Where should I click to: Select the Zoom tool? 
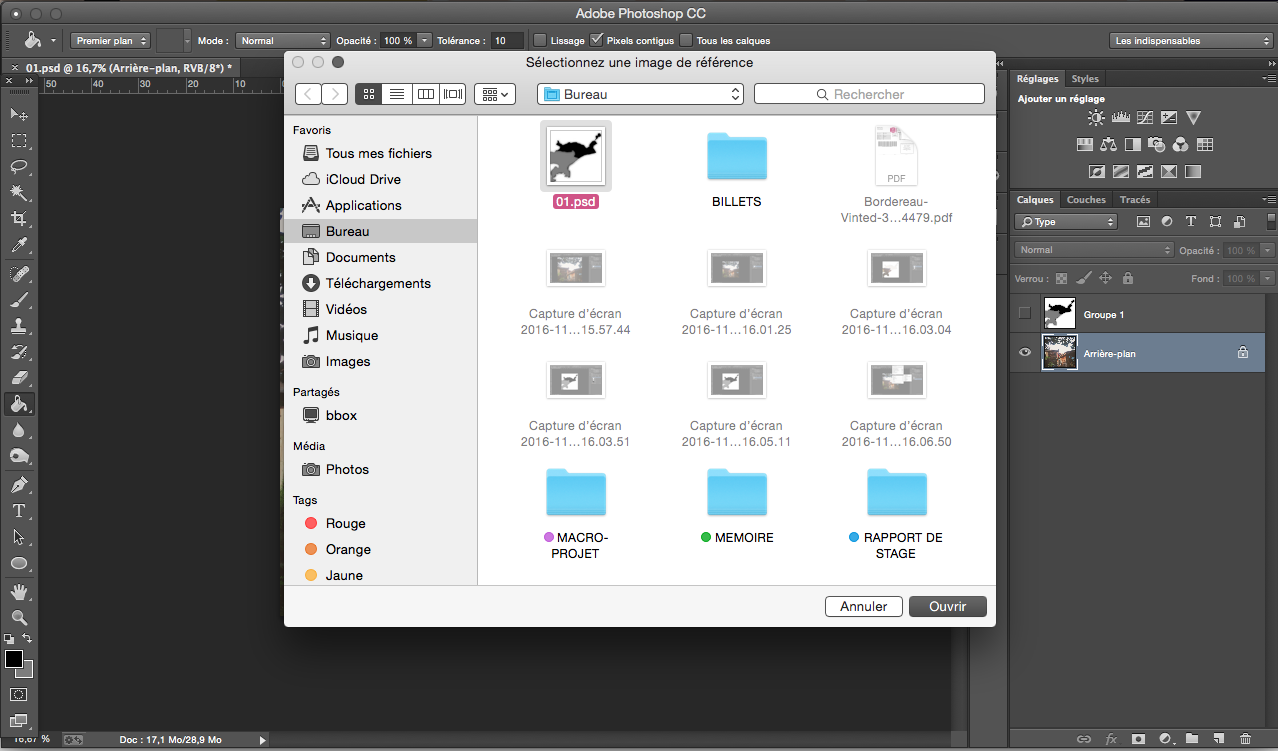coord(18,617)
